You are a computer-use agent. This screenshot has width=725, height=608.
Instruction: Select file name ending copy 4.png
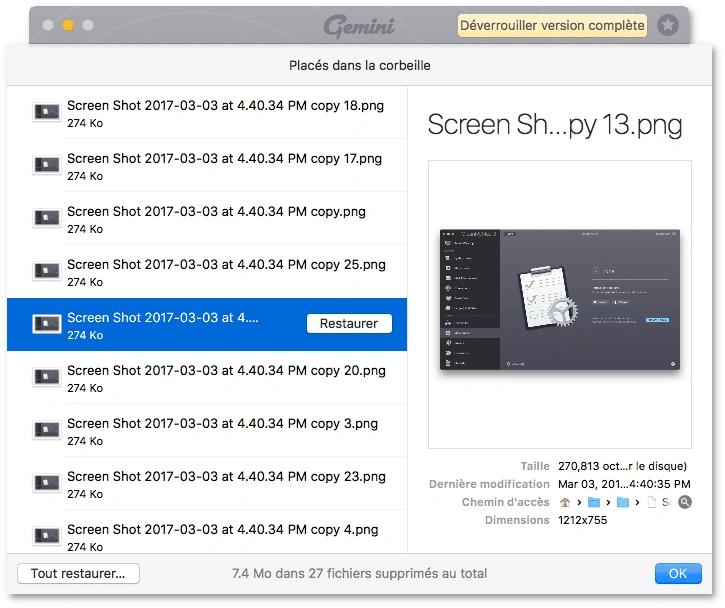(222, 529)
